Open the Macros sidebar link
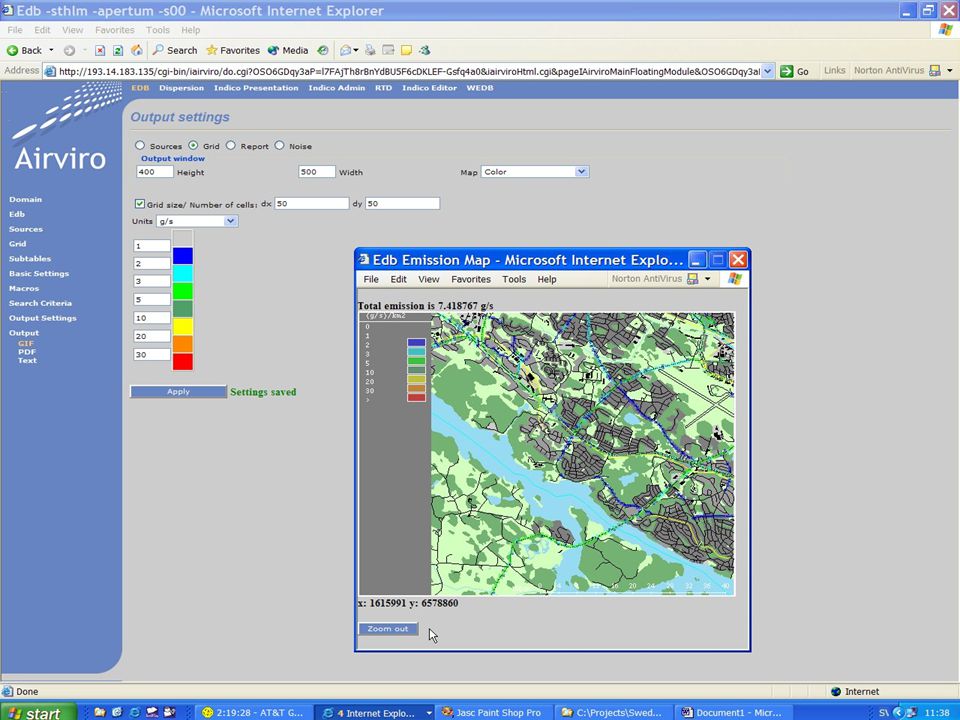Image resolution: width=960 pixels, height=720 pixels. [x=24, y=288]
